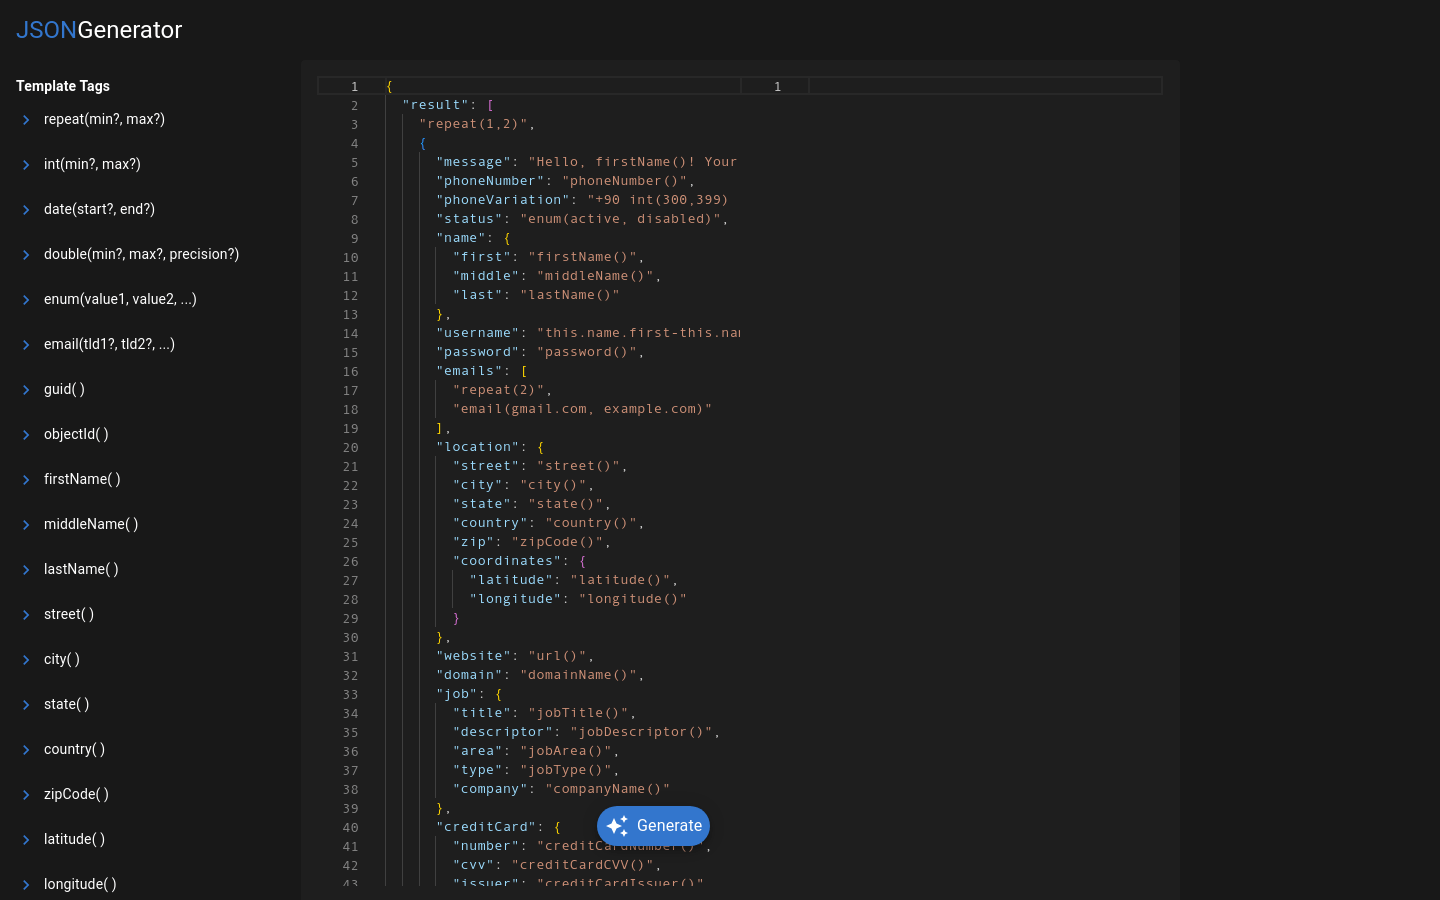Viewport: 1440px width, 900px height.
Task: Expand the street() chevron icon
Action: 26,615
